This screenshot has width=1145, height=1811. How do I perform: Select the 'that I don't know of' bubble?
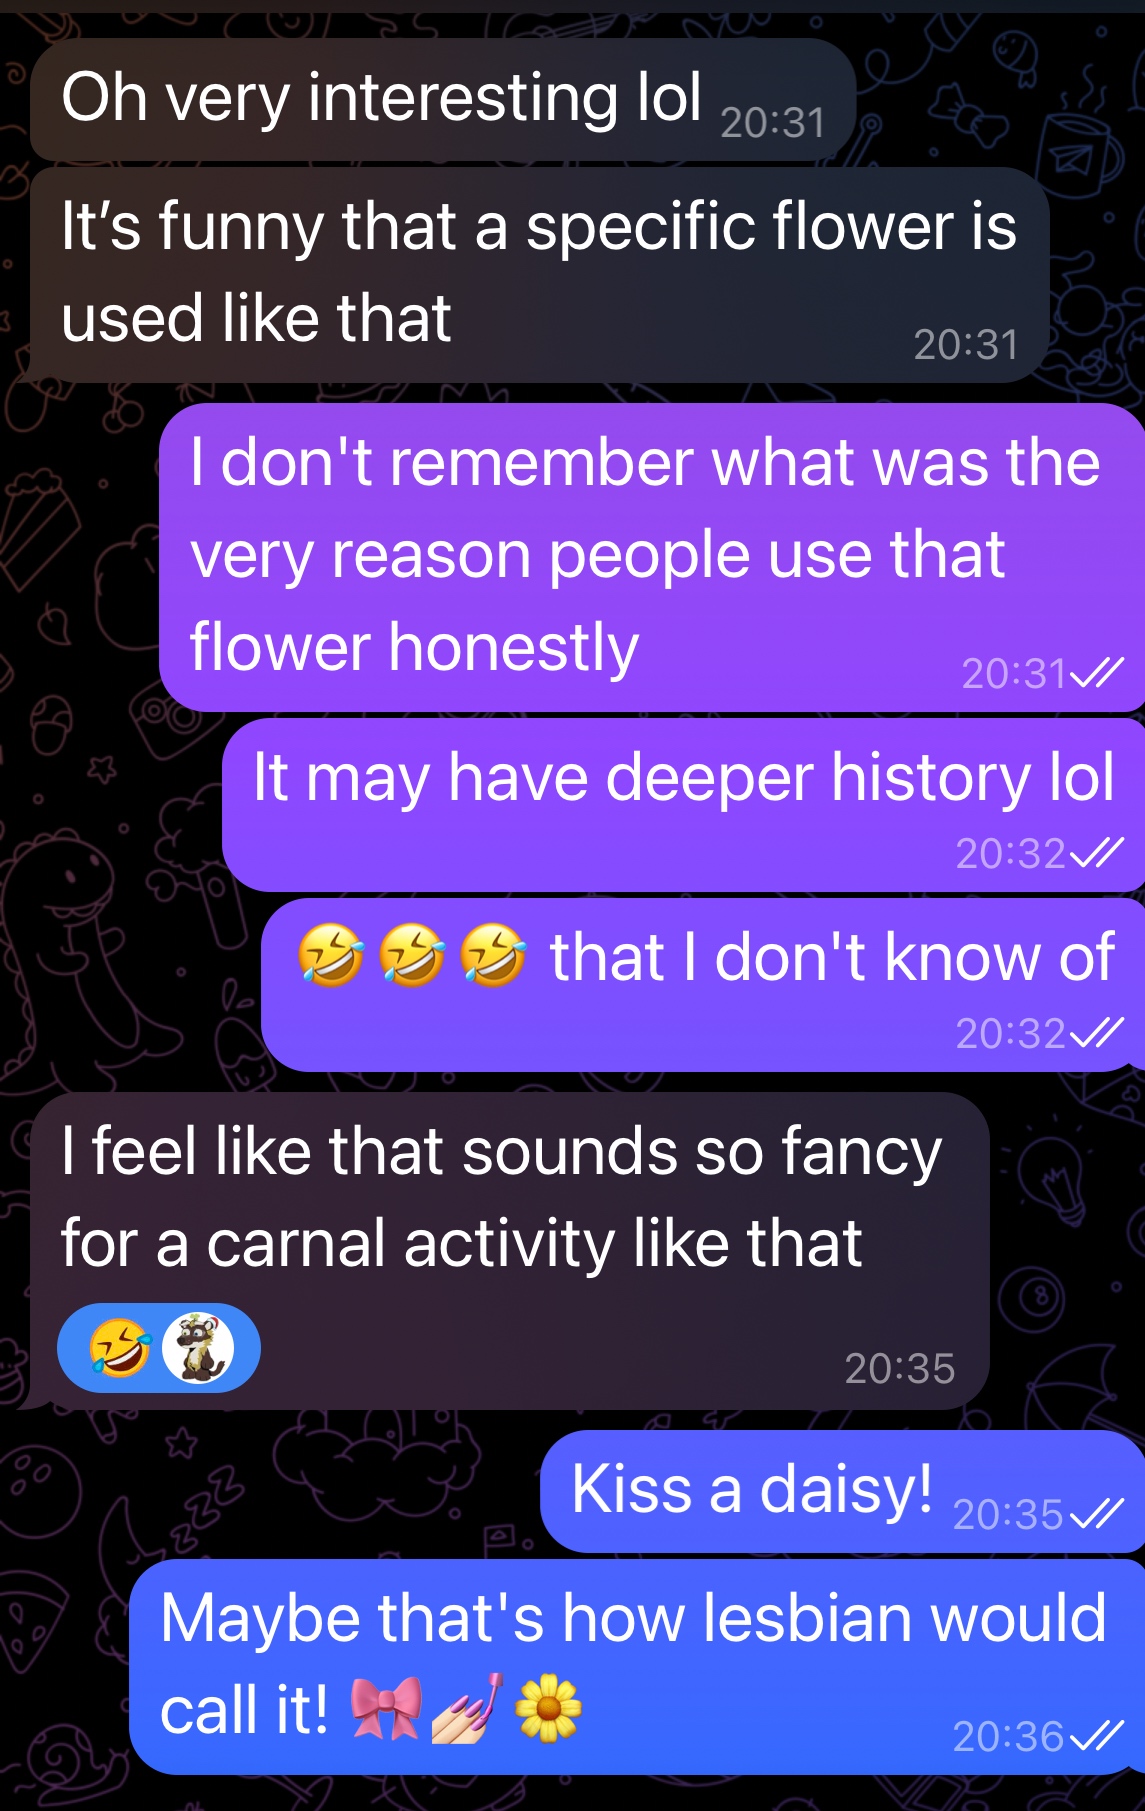coord(703,985)
